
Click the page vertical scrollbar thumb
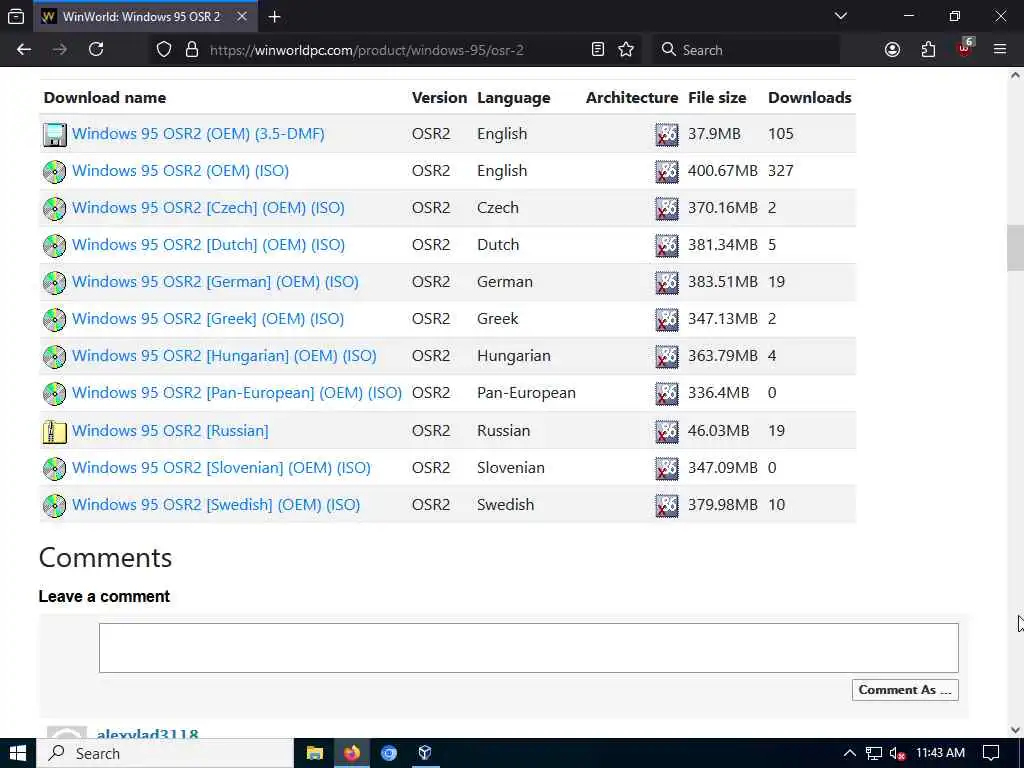click(1015, 248)
